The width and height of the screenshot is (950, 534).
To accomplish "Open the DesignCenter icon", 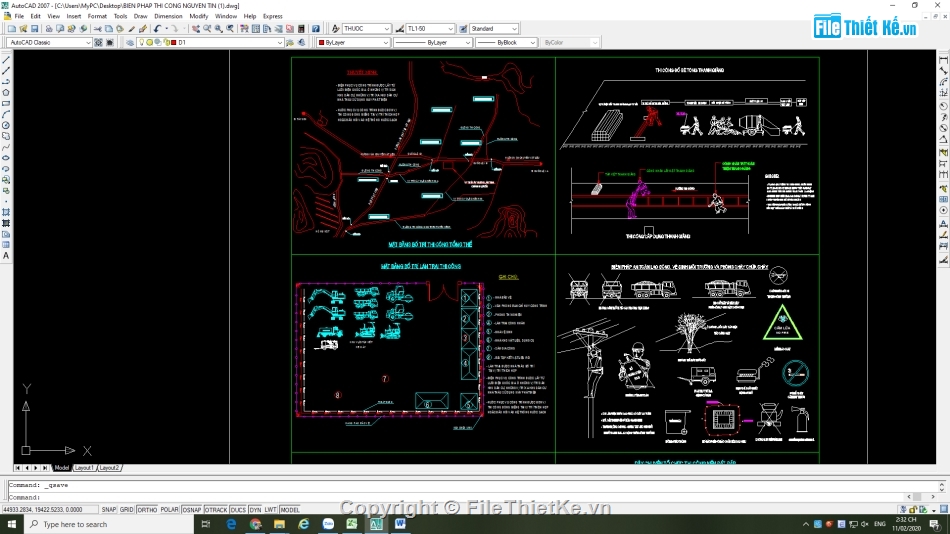I will pos(256,28).
